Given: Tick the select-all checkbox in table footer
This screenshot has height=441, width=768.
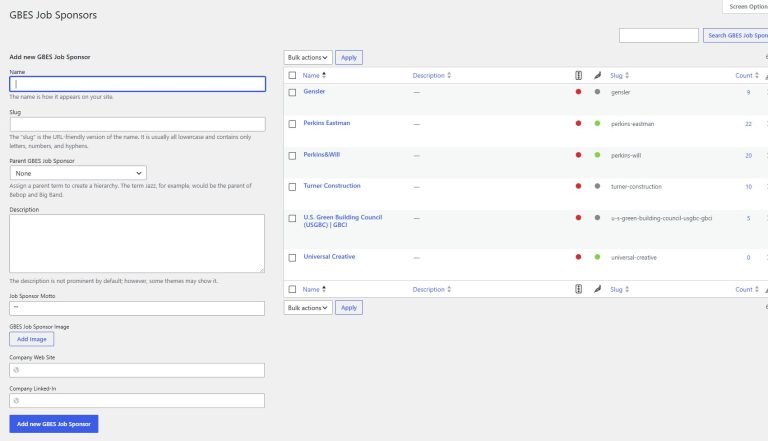Looking at the screenshot, I should (292, 289).
